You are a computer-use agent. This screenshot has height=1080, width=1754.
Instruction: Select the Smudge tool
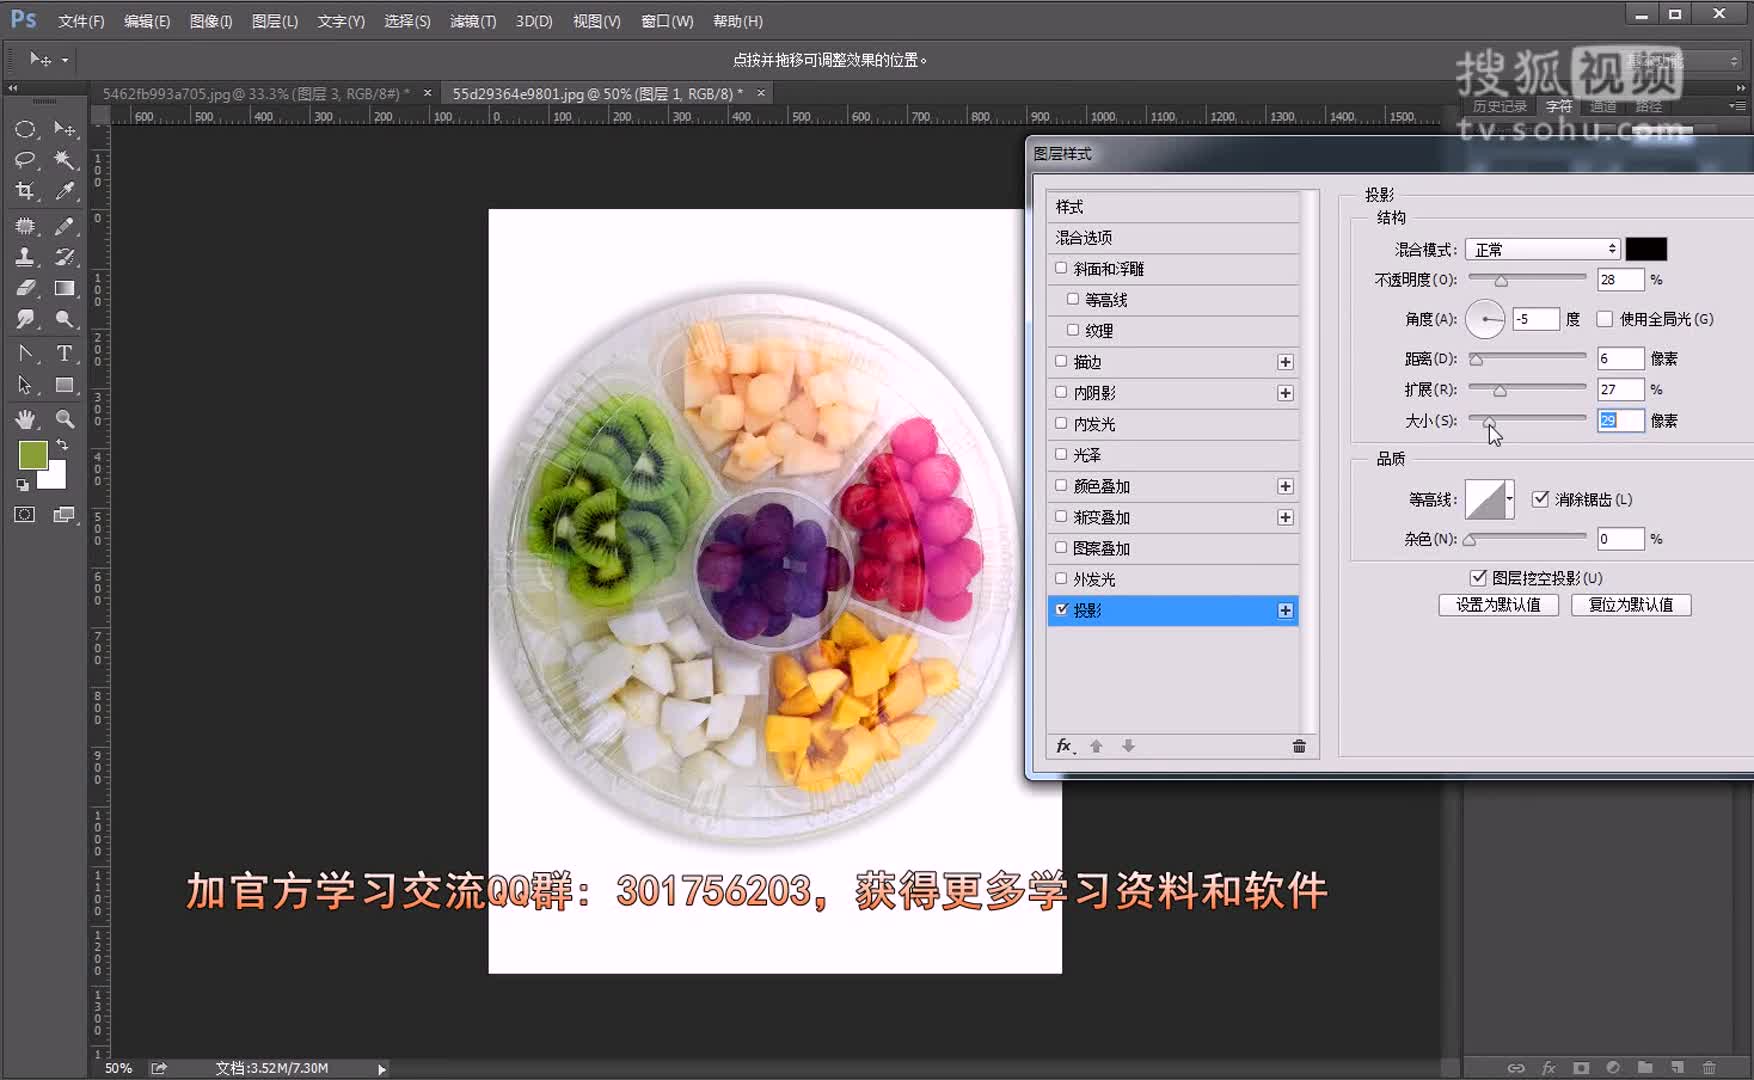click(25, 319)
